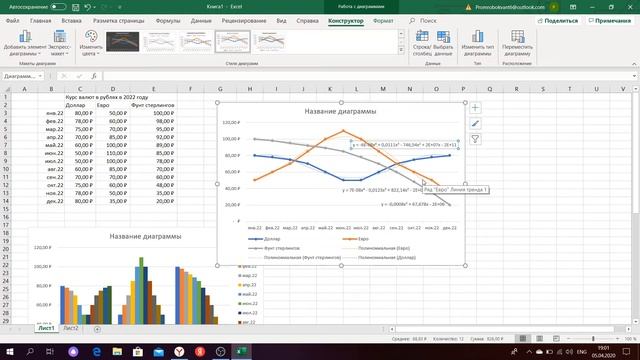Click the Фунт стерлингов column header cell
This screenshot has height=360, width=640.
coord(153,105)
